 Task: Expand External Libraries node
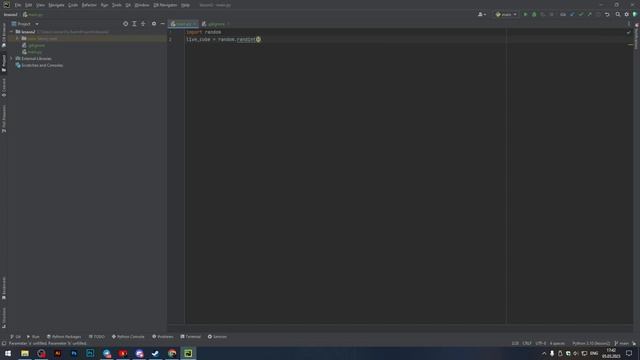(11, 58)
